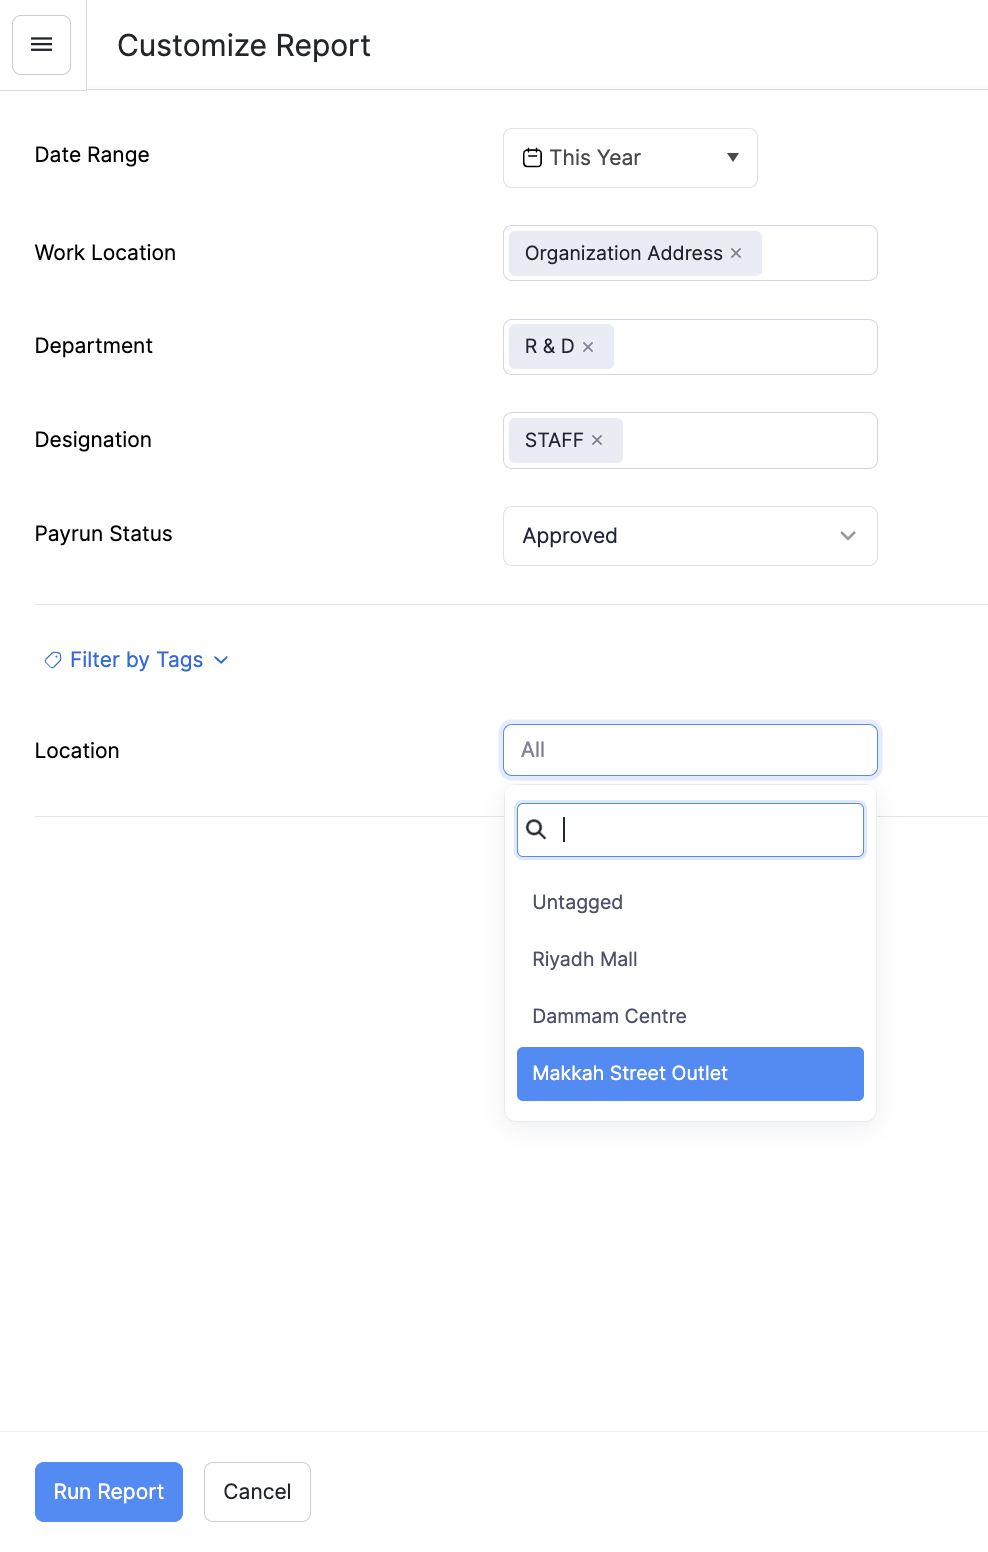Click the Cancel button
This screenshot has width=988, height=1552.
(257, 1492)
